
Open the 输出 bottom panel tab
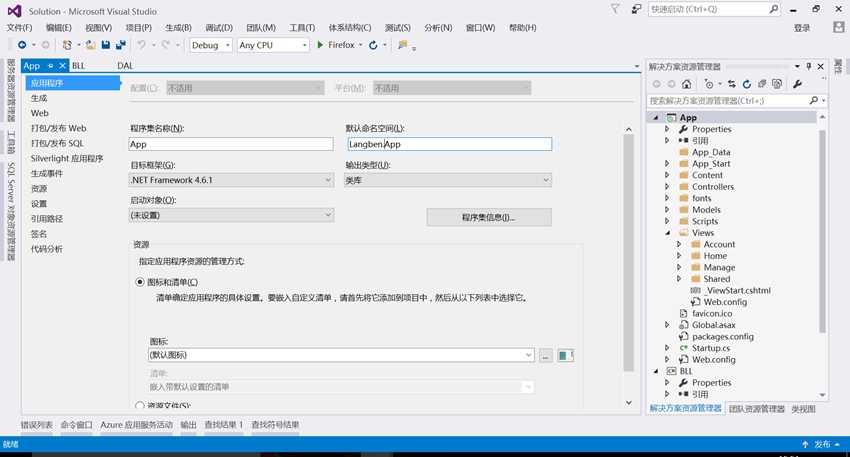(188, 424)
